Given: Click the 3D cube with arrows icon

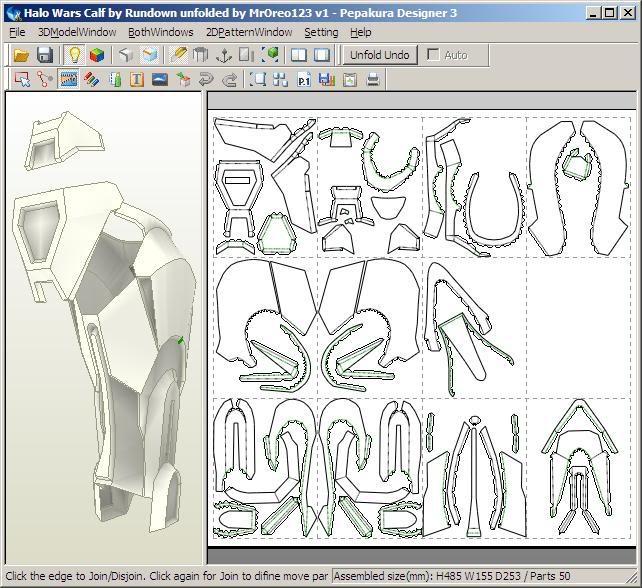Looking at the screenshot, I should (x=183, y=79).
